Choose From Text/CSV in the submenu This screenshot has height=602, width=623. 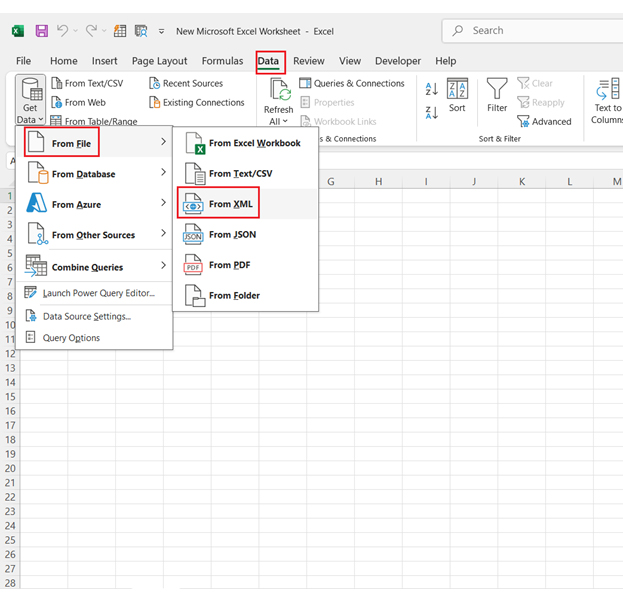(x=246, y=174)
